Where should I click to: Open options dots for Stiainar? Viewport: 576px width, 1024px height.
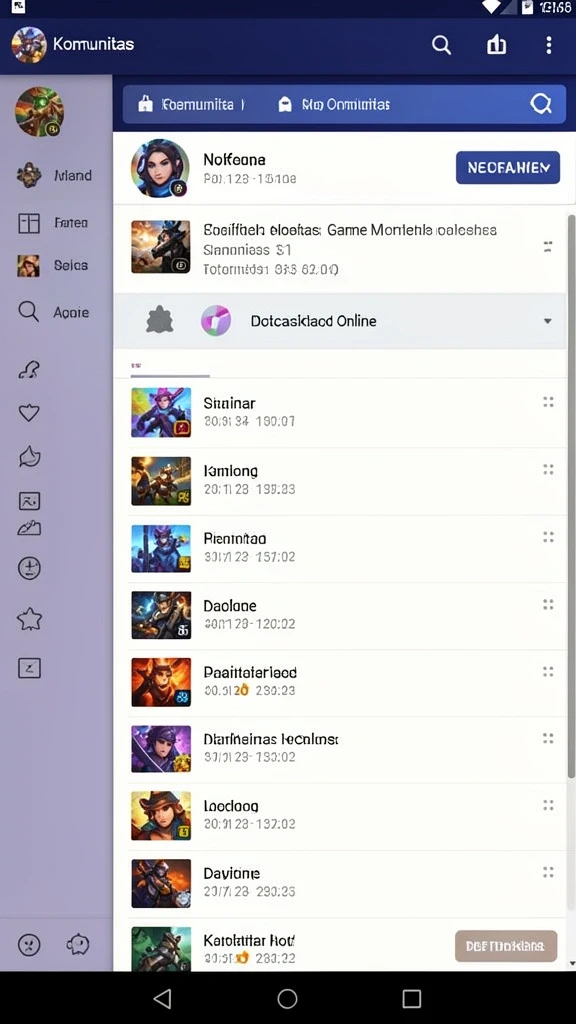(549, 402)
